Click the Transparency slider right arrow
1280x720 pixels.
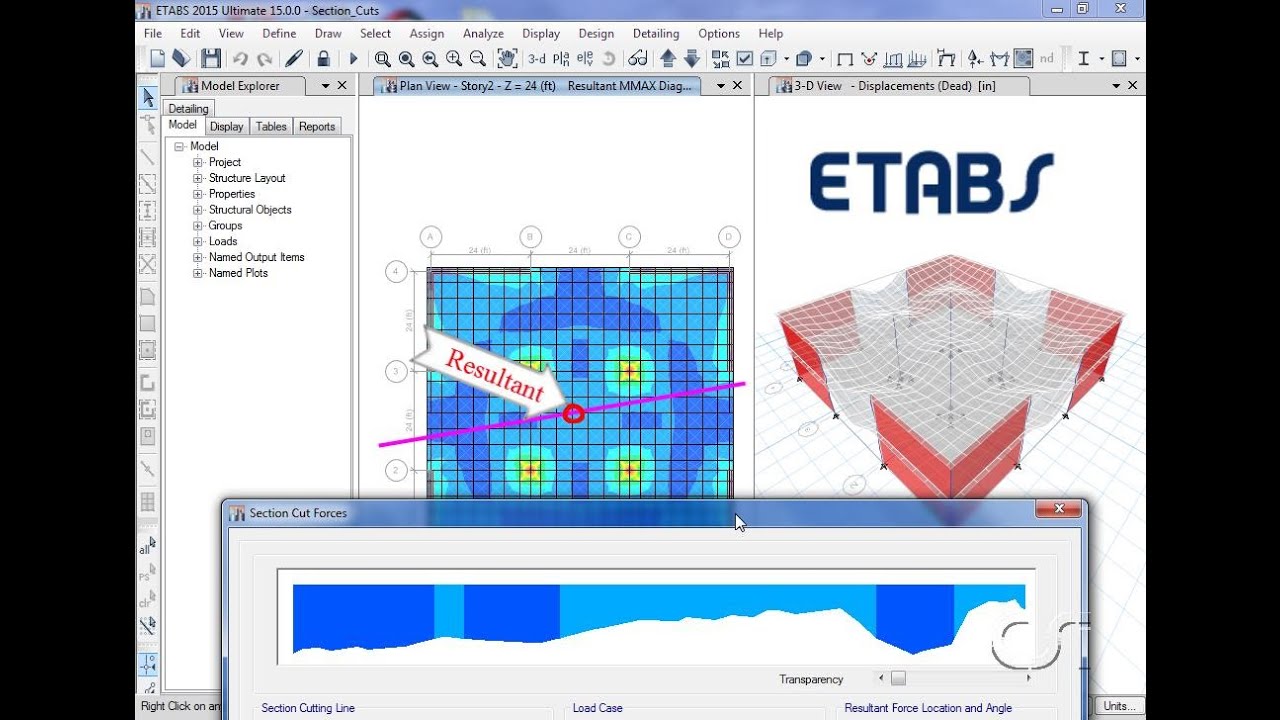[x=1028, y=679]
